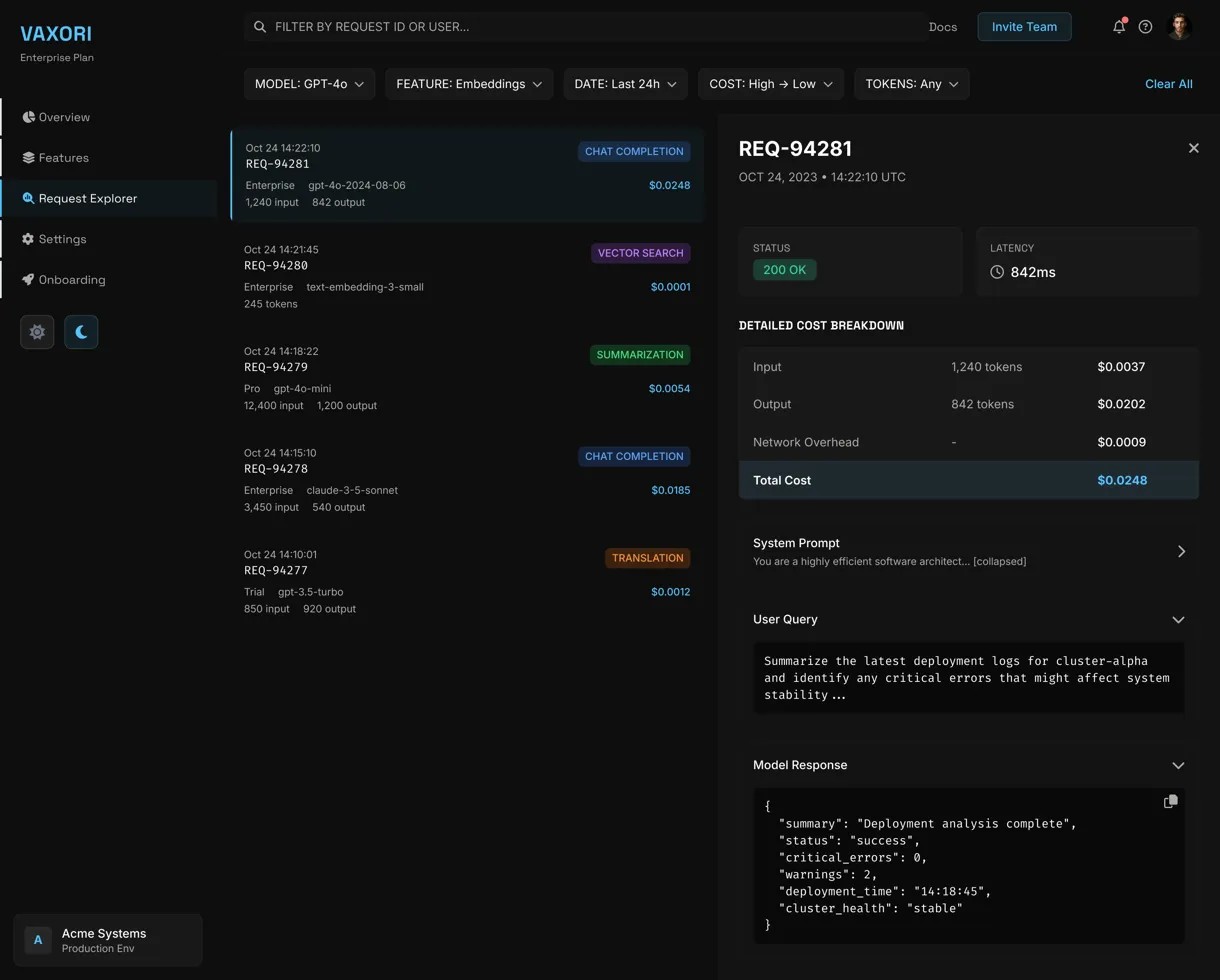This screenshot has width=1220, height=980.
Task: Toggle dark mode with the moon button
Action: click(81, 332)
